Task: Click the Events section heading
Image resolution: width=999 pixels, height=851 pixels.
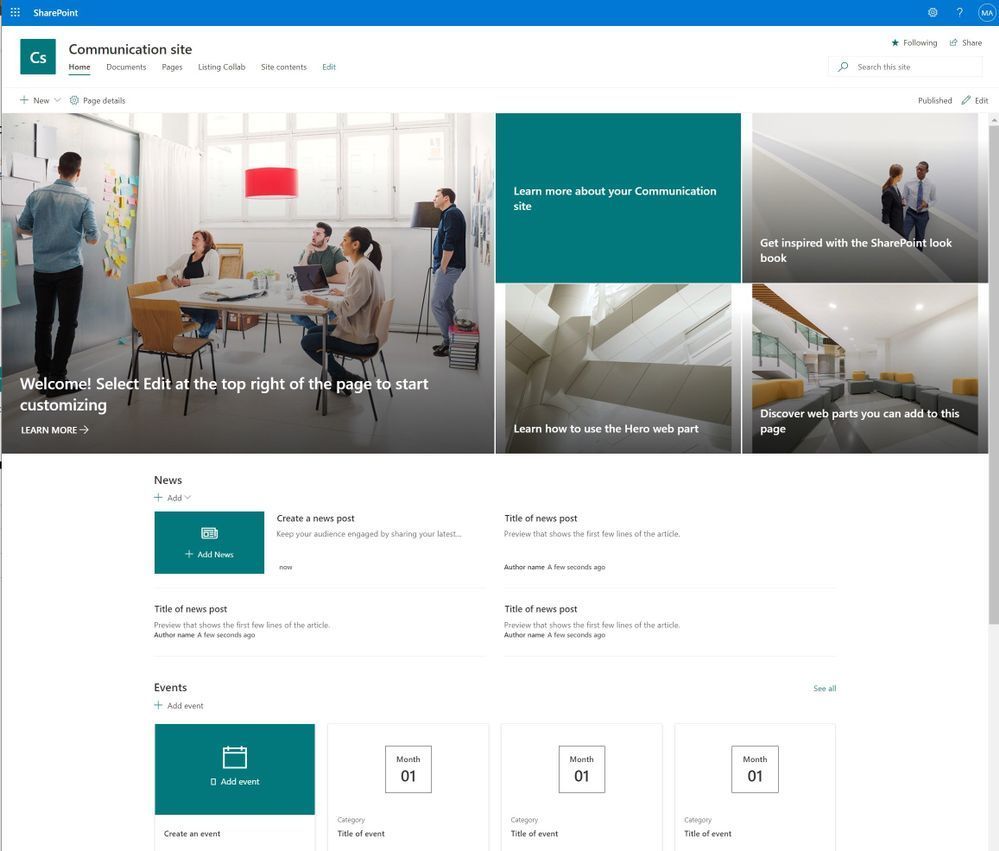Action: 170,687
